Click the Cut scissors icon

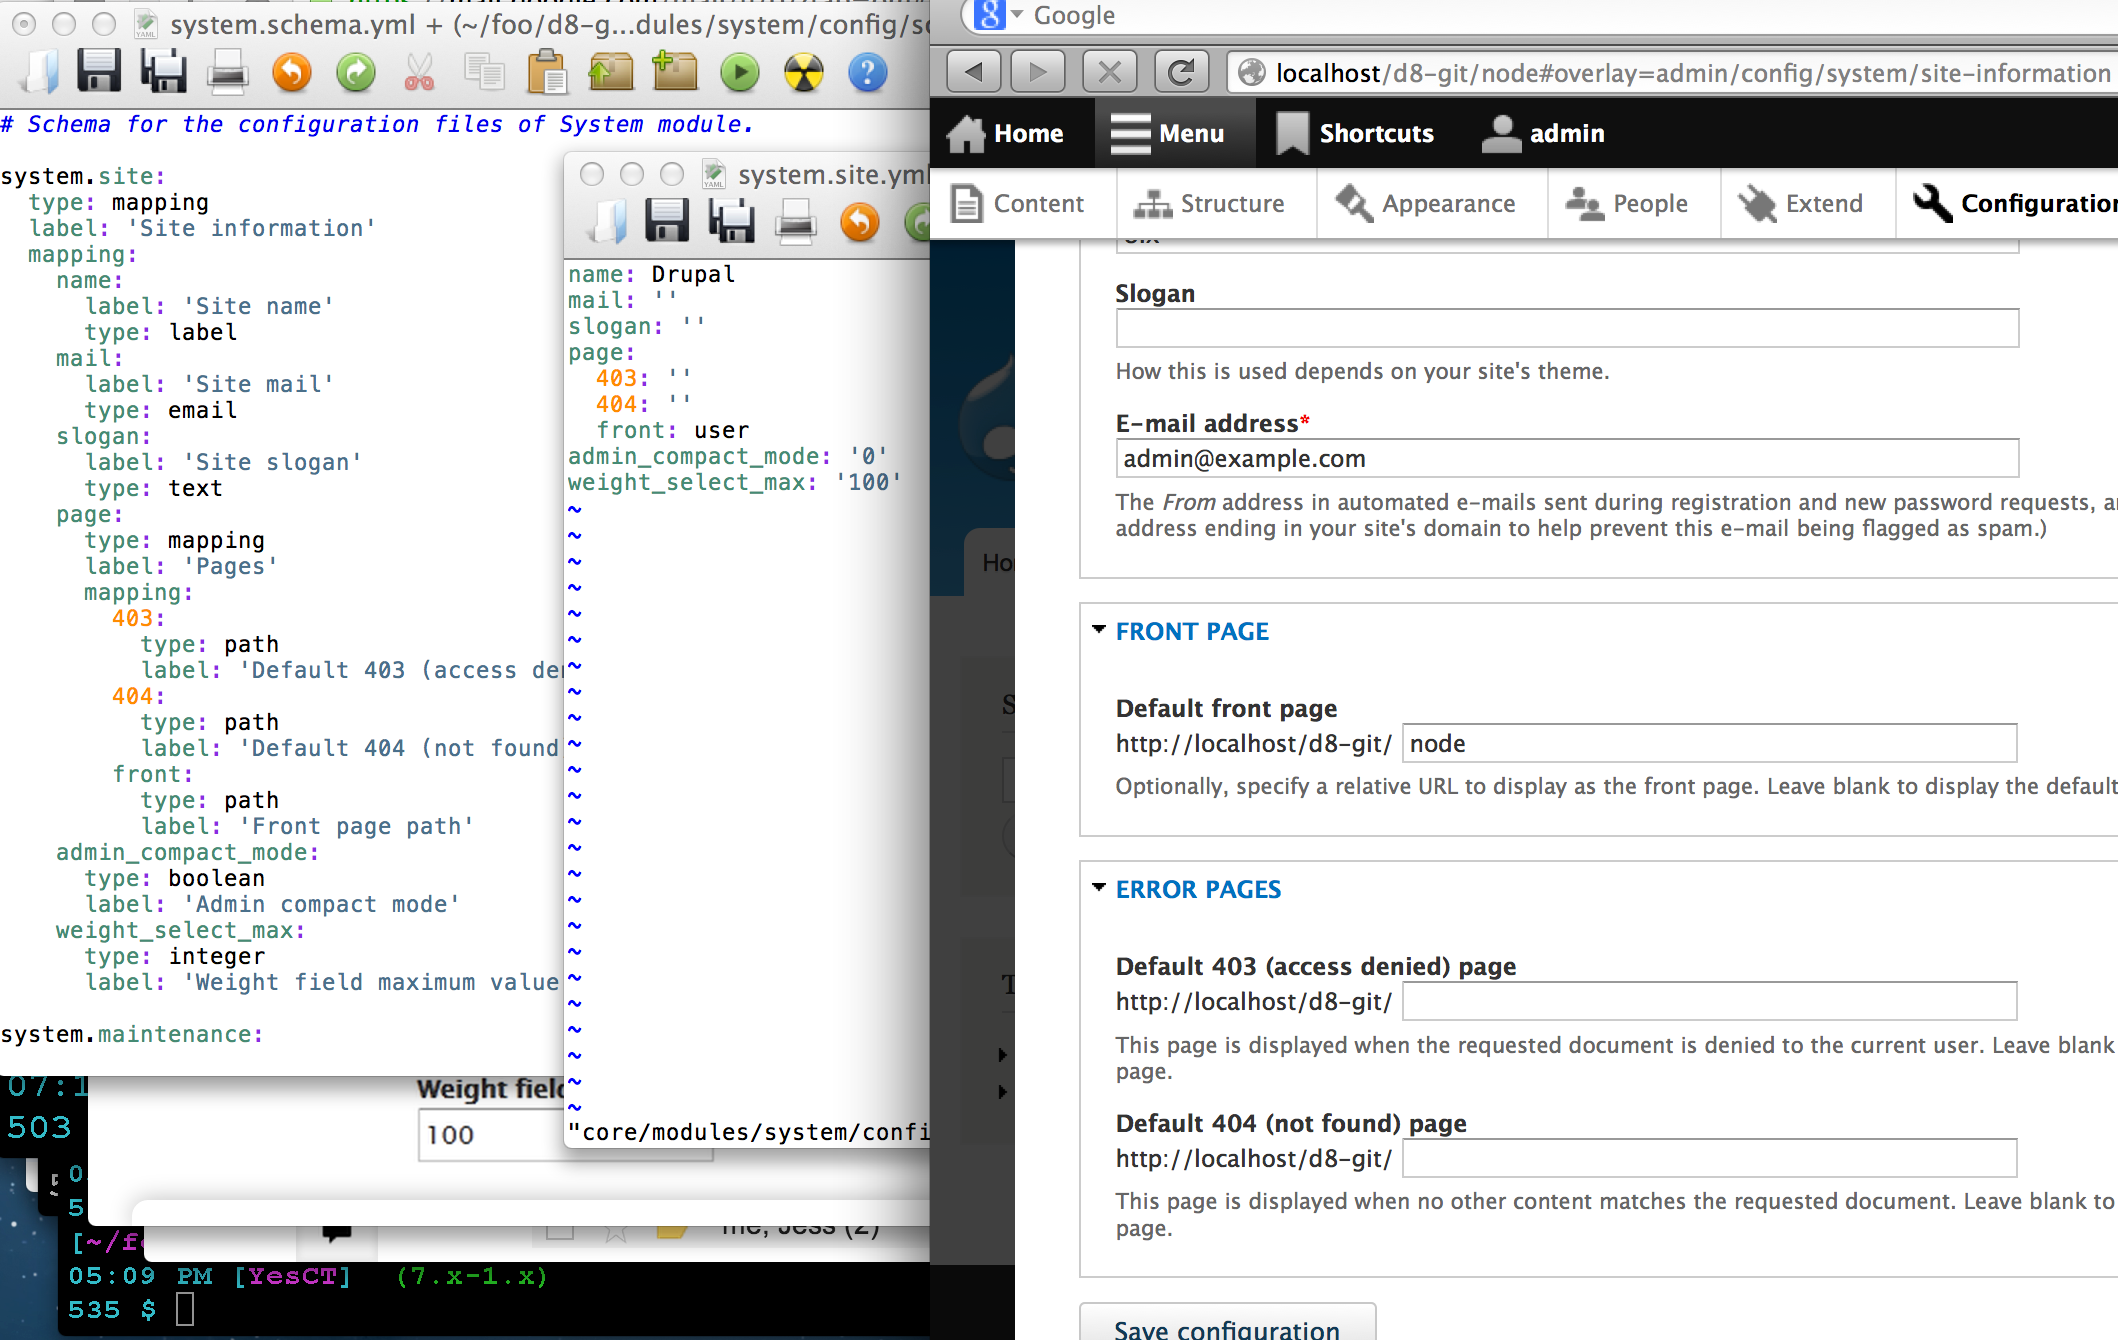click(419, 72)
